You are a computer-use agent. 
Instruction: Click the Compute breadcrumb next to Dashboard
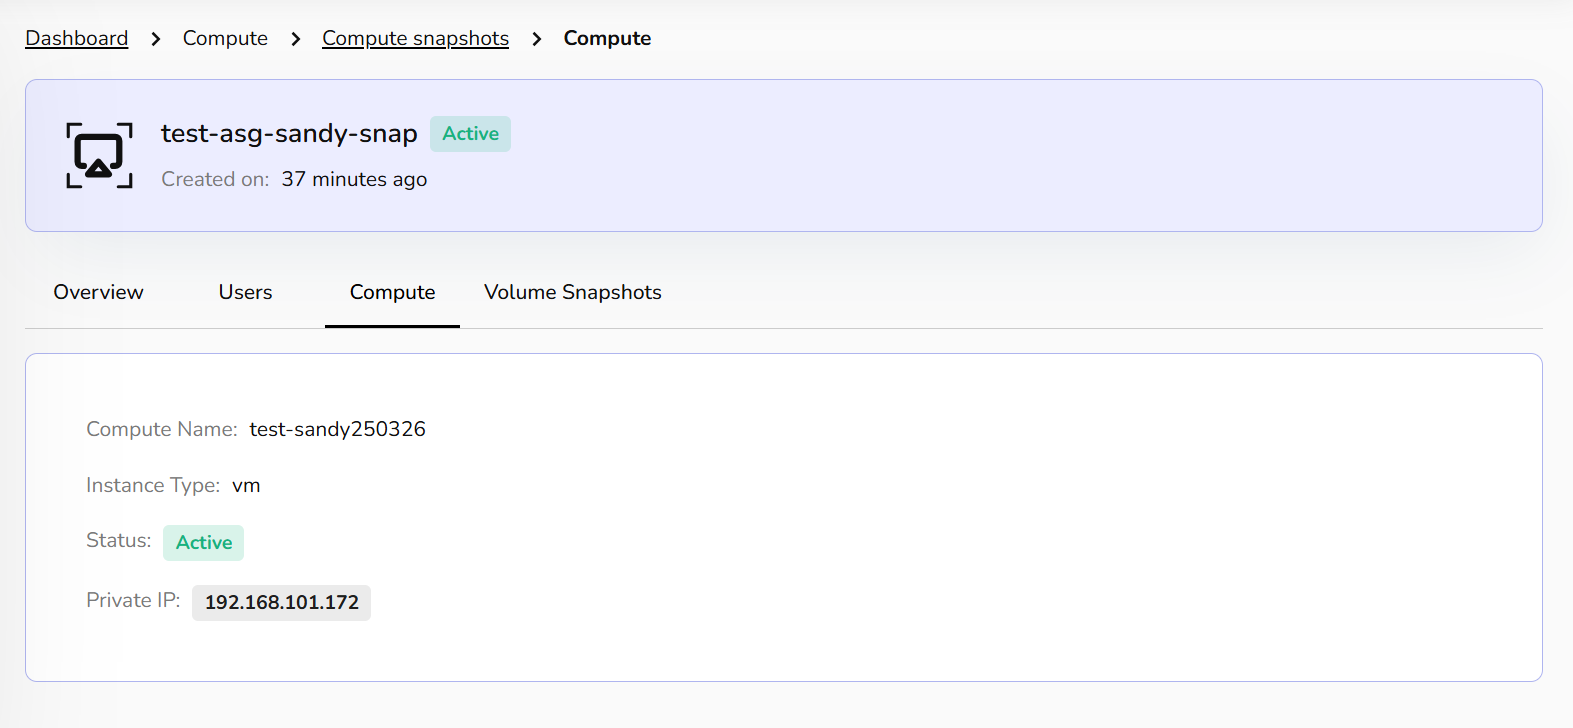pyautogui.click(x=225, y=38)
